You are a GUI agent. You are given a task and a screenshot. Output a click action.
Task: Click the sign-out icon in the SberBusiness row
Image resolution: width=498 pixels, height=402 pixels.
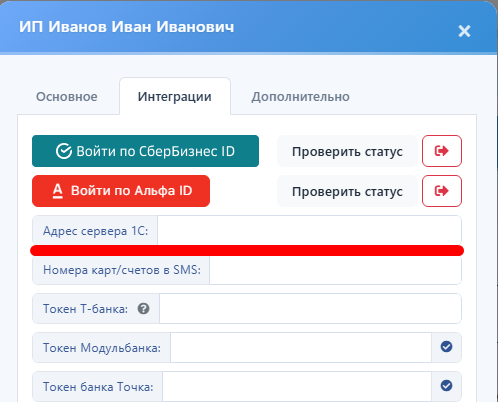442,151
